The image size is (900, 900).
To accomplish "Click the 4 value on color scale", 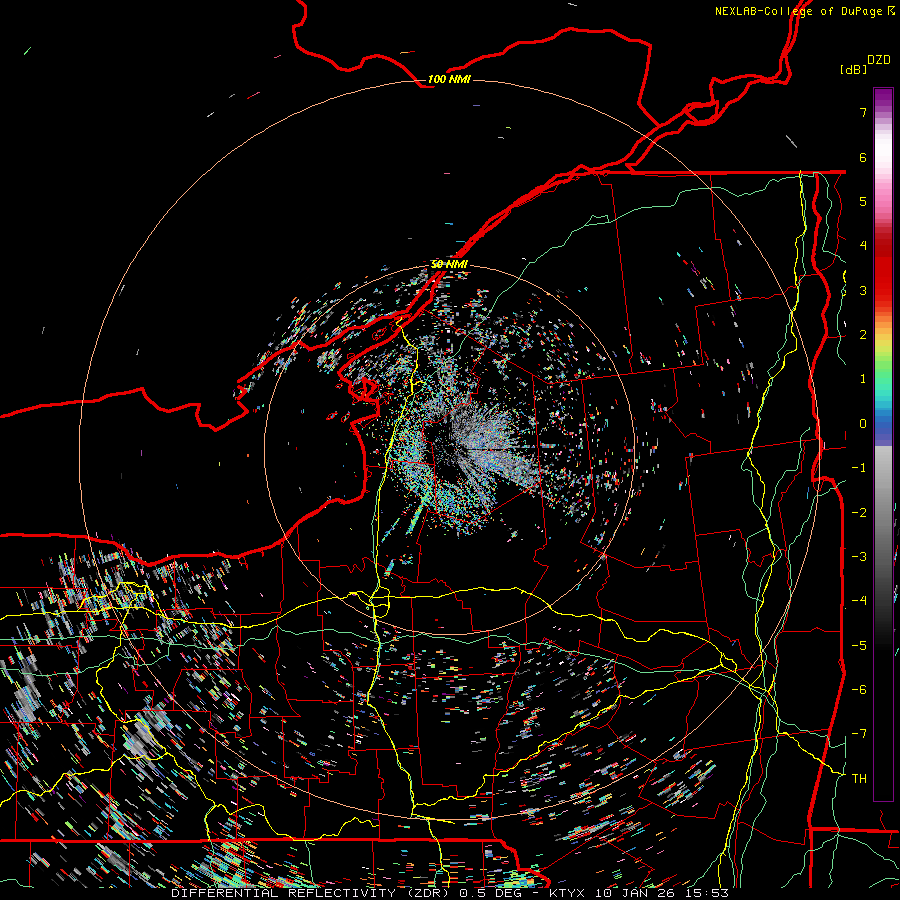I will point(863,246).
